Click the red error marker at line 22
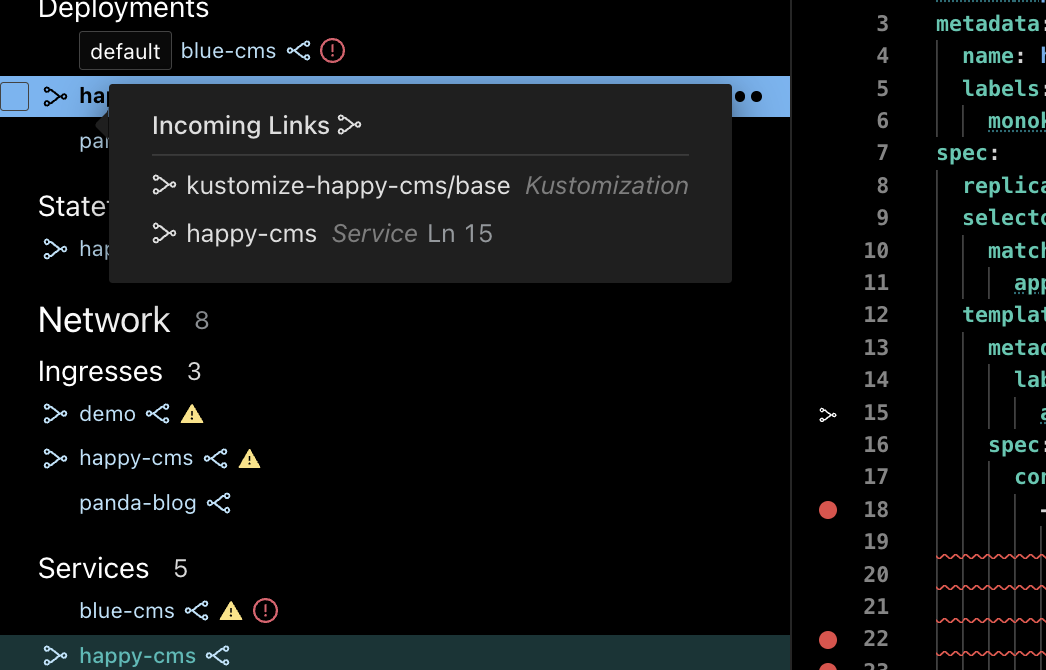Viewport: 1046px width, 670px height. click(828, 639)
